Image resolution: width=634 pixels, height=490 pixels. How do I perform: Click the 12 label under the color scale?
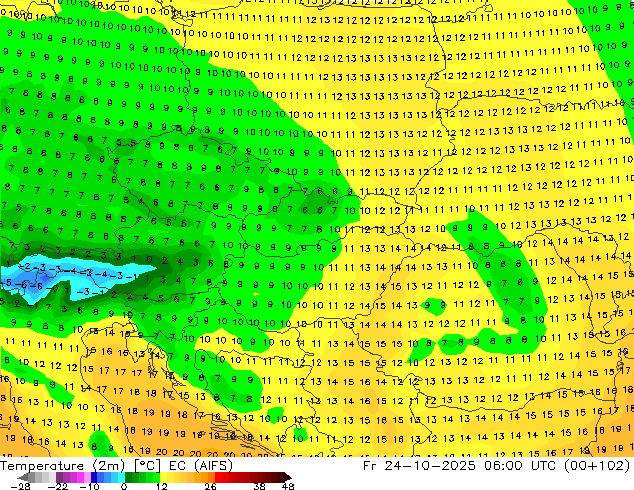click(x=162, y=486)
